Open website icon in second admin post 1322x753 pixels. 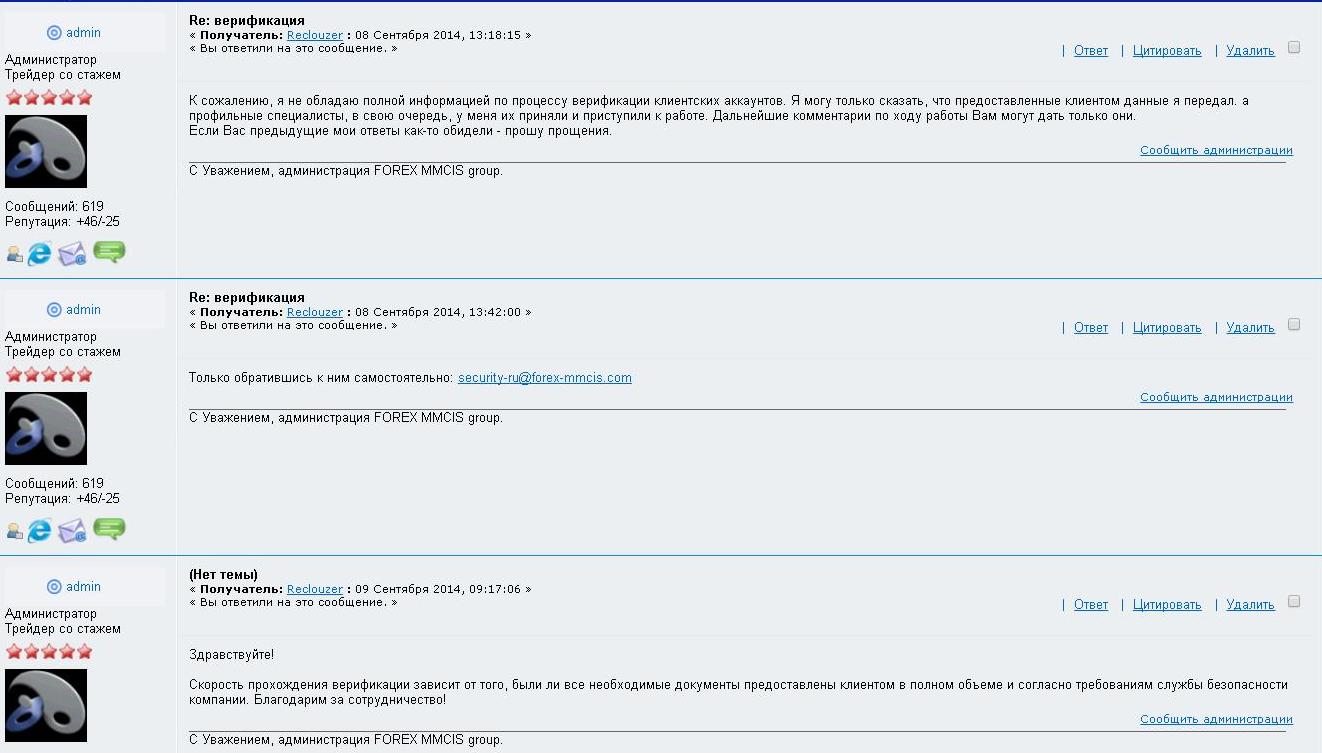click(39, 531)
